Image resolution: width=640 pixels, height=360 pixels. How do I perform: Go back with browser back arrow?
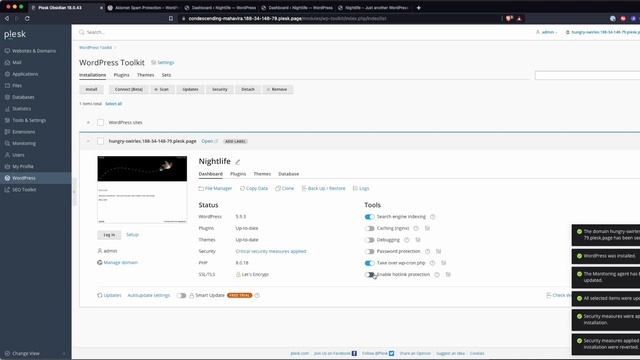point(7,18)
